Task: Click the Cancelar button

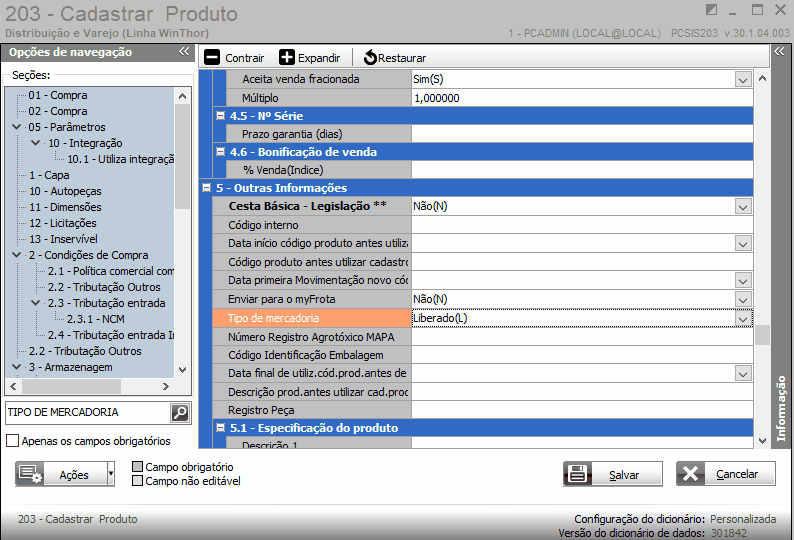Action: 726,474
